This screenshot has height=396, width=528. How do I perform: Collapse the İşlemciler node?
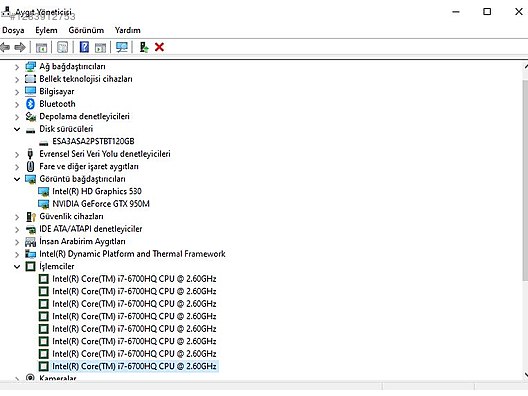point(17,267)
